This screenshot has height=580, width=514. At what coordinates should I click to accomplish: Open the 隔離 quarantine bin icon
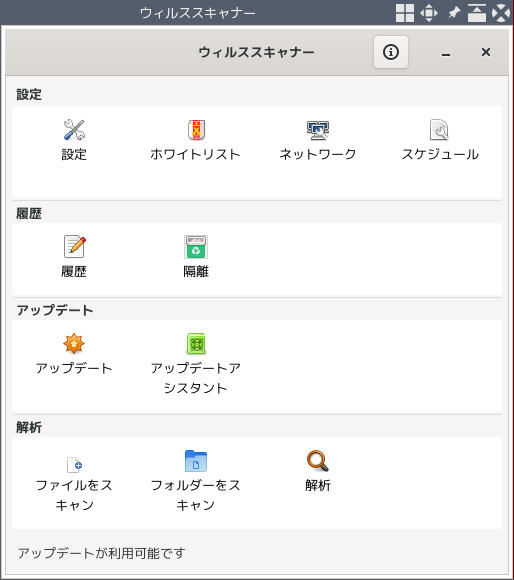[x=196, y=247]
